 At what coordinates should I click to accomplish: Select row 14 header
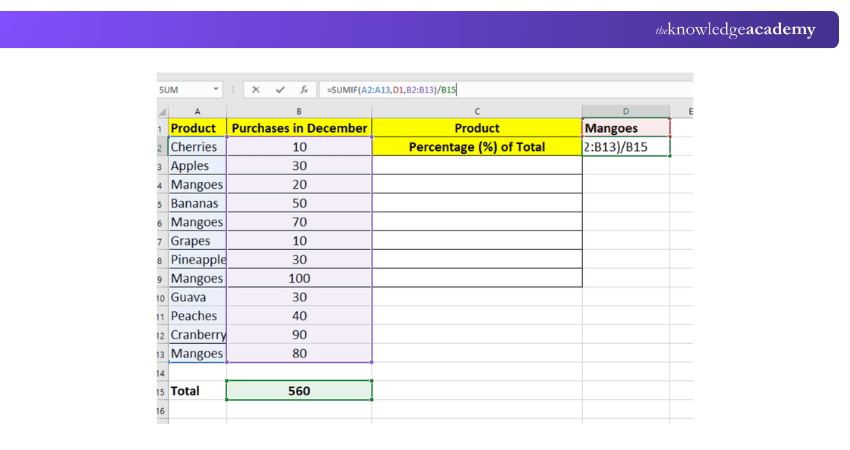pos(162,373)
